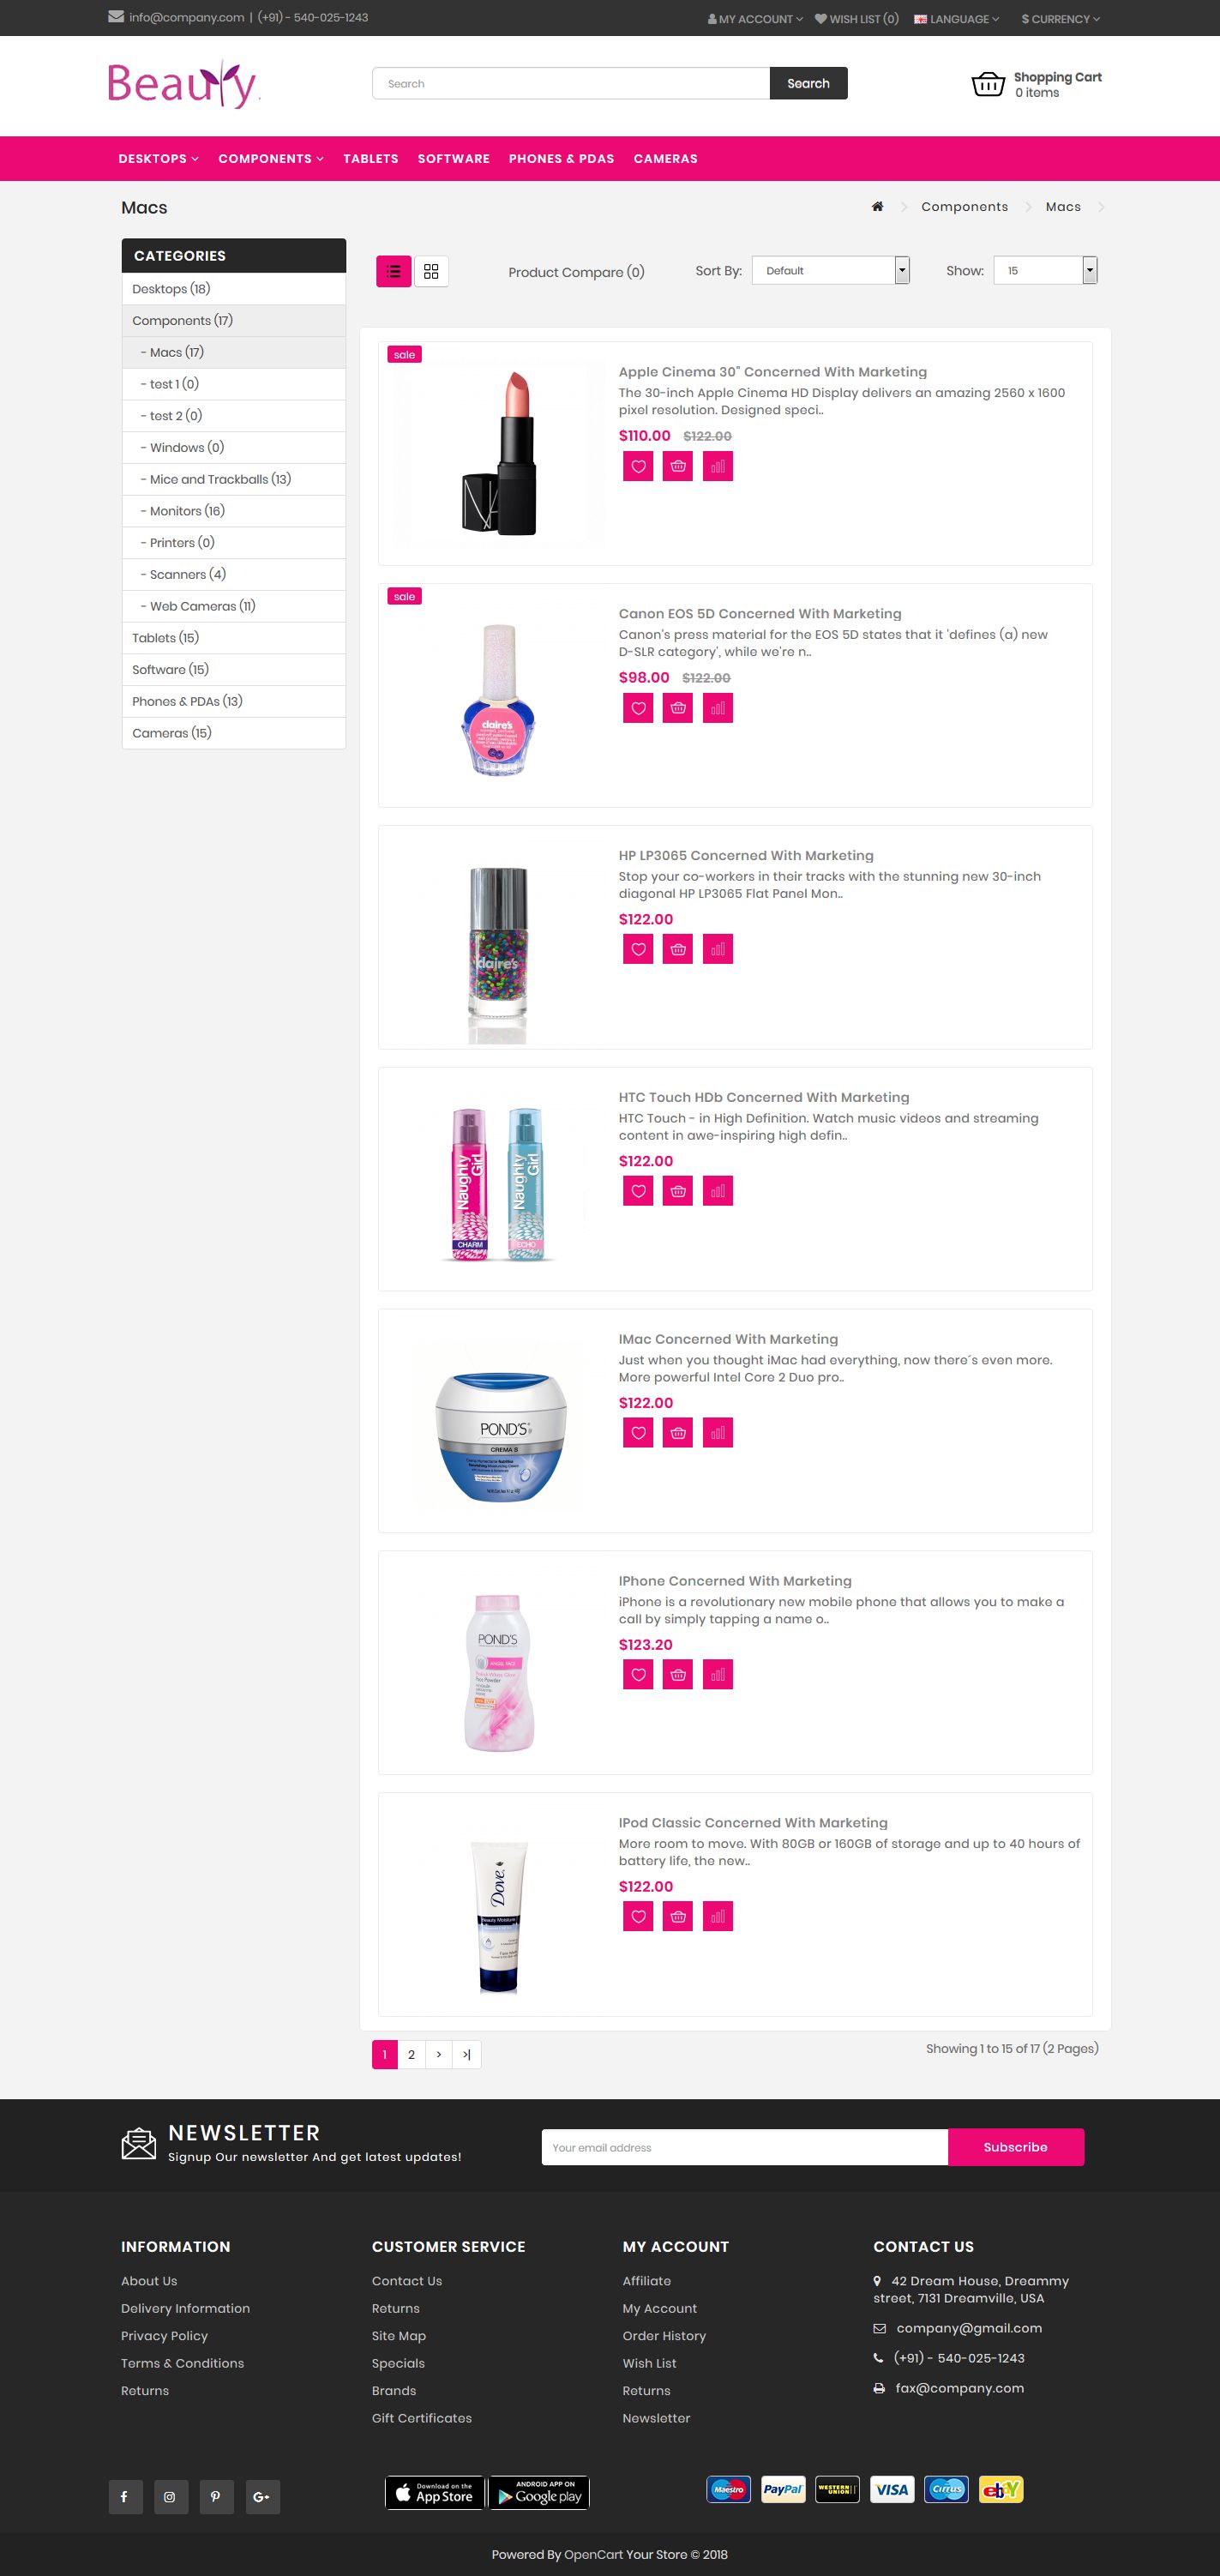Open the Facebook social icon
The width and height of the screenshot is (1220, 2576).
pos(124,2497)
